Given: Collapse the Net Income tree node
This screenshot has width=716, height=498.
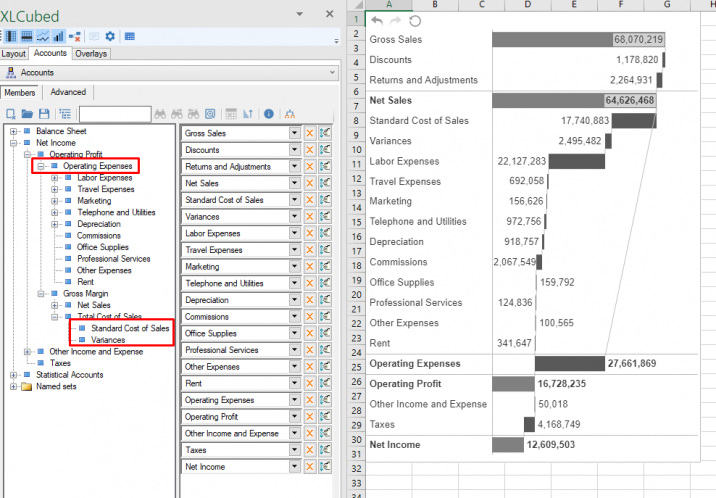Looking at the screenshot, I should [x=13, y=143].
